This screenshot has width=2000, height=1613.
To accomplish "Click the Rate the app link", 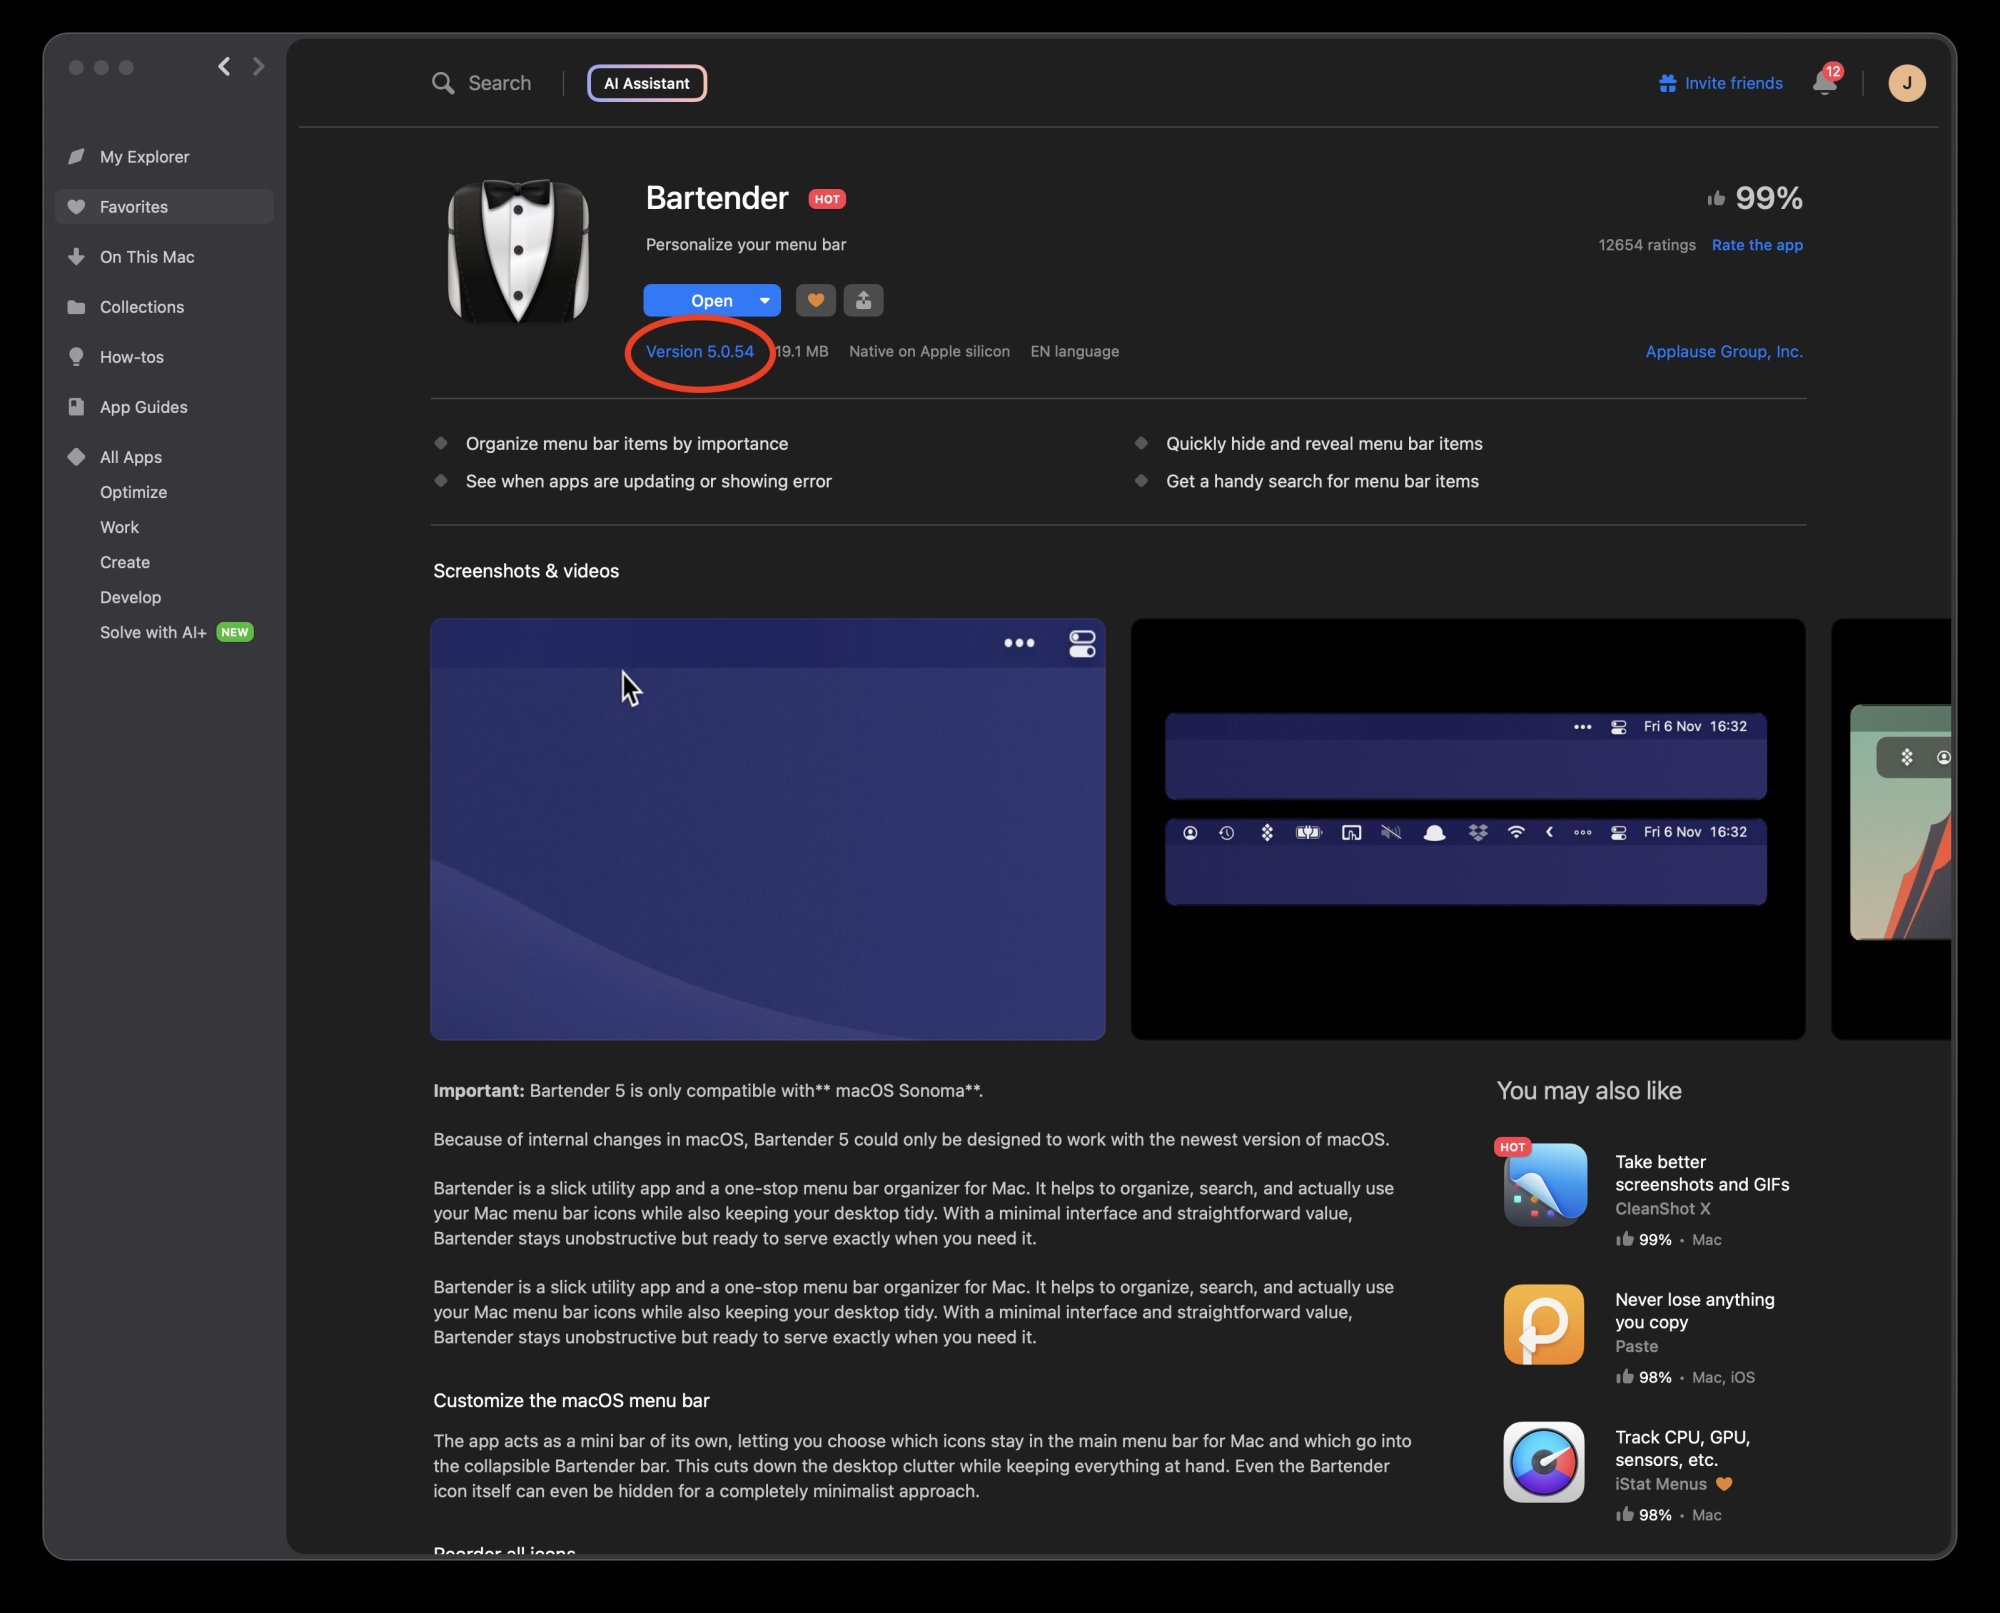I will pos(1757,245).
